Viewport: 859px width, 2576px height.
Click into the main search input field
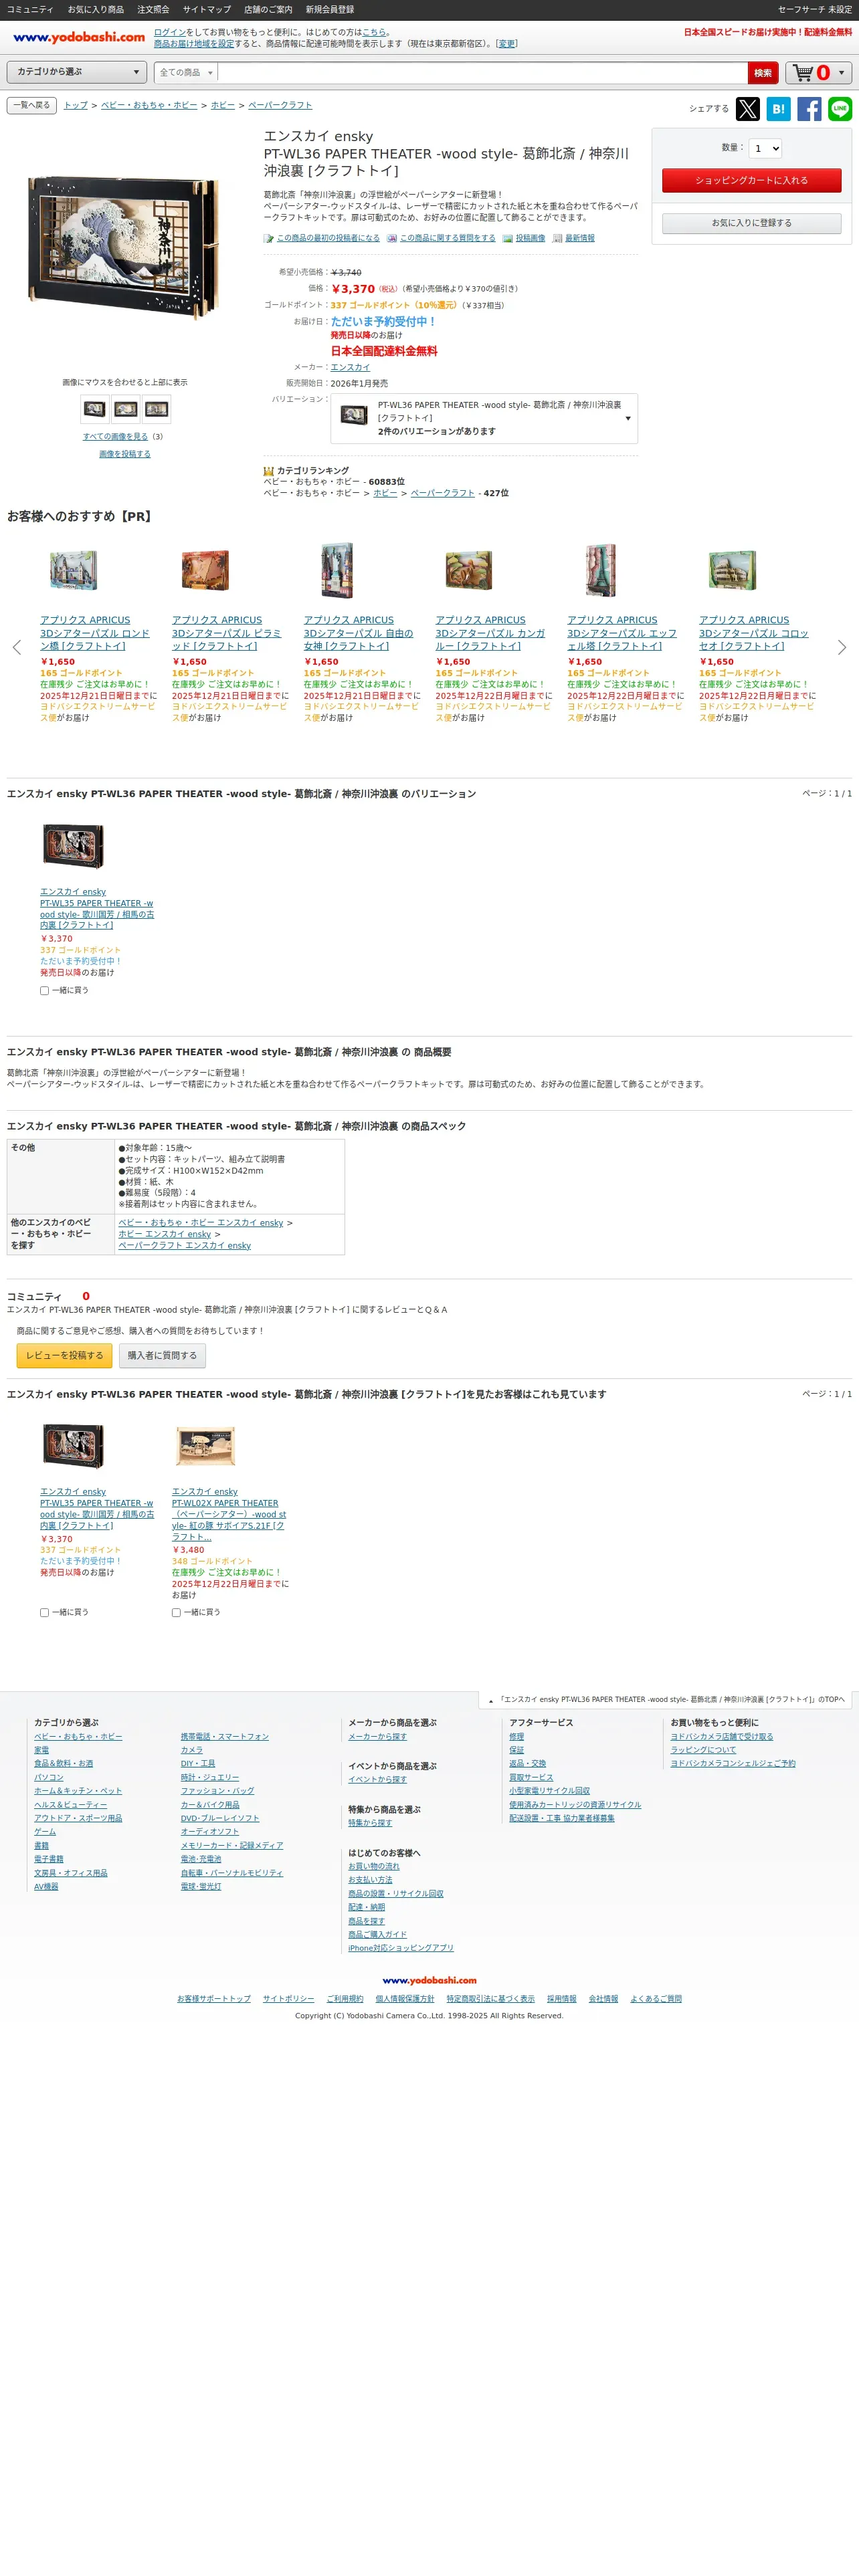[483, 73]
